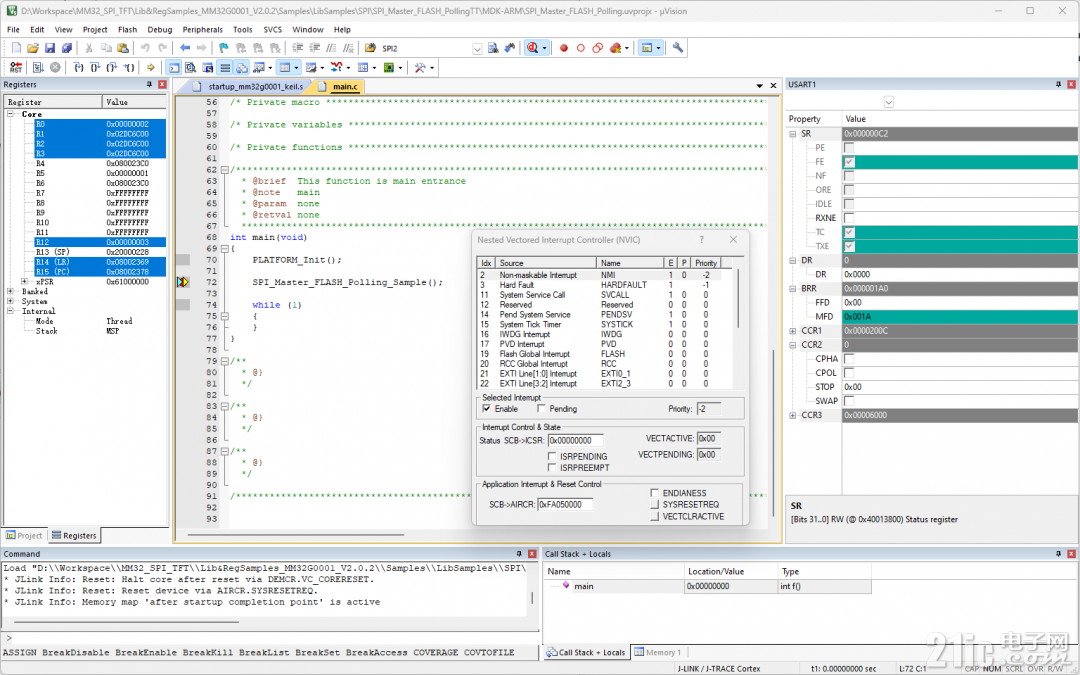Click the SCB->ICSR status field
This screenshot has width=1080, height=675.
tap(575, 440)
